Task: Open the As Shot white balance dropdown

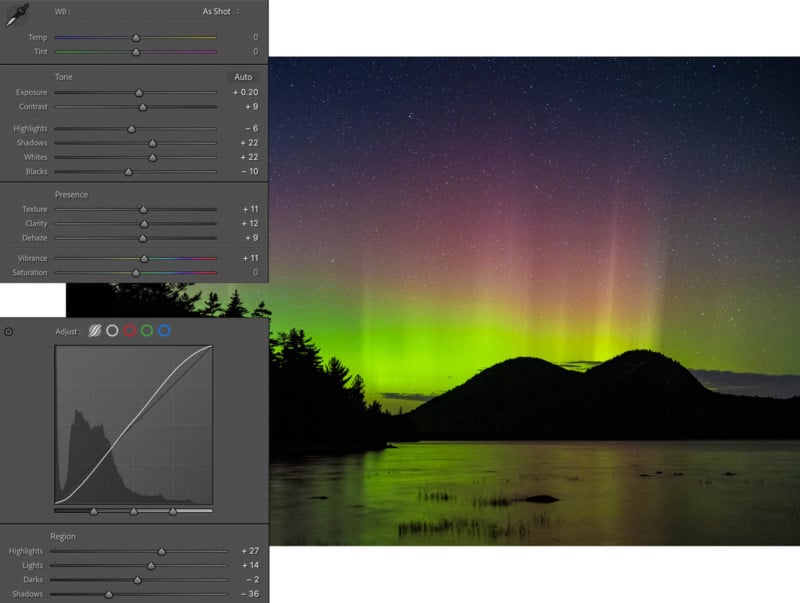Action: pos(221,12)
